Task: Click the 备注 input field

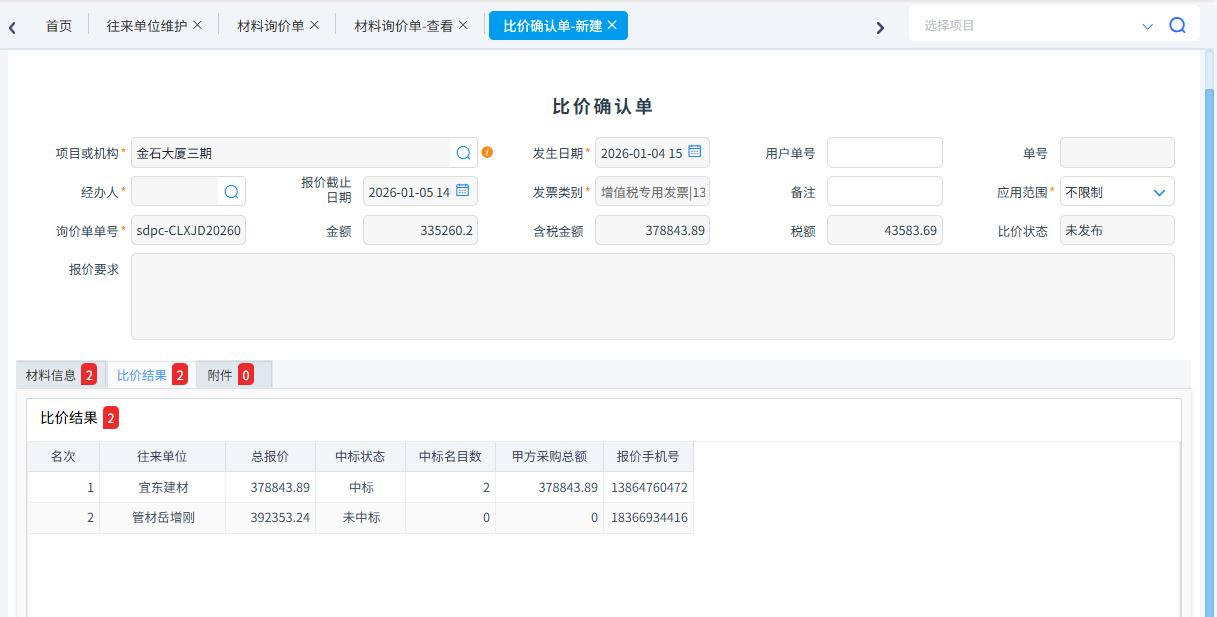Action: pos(884,191)
